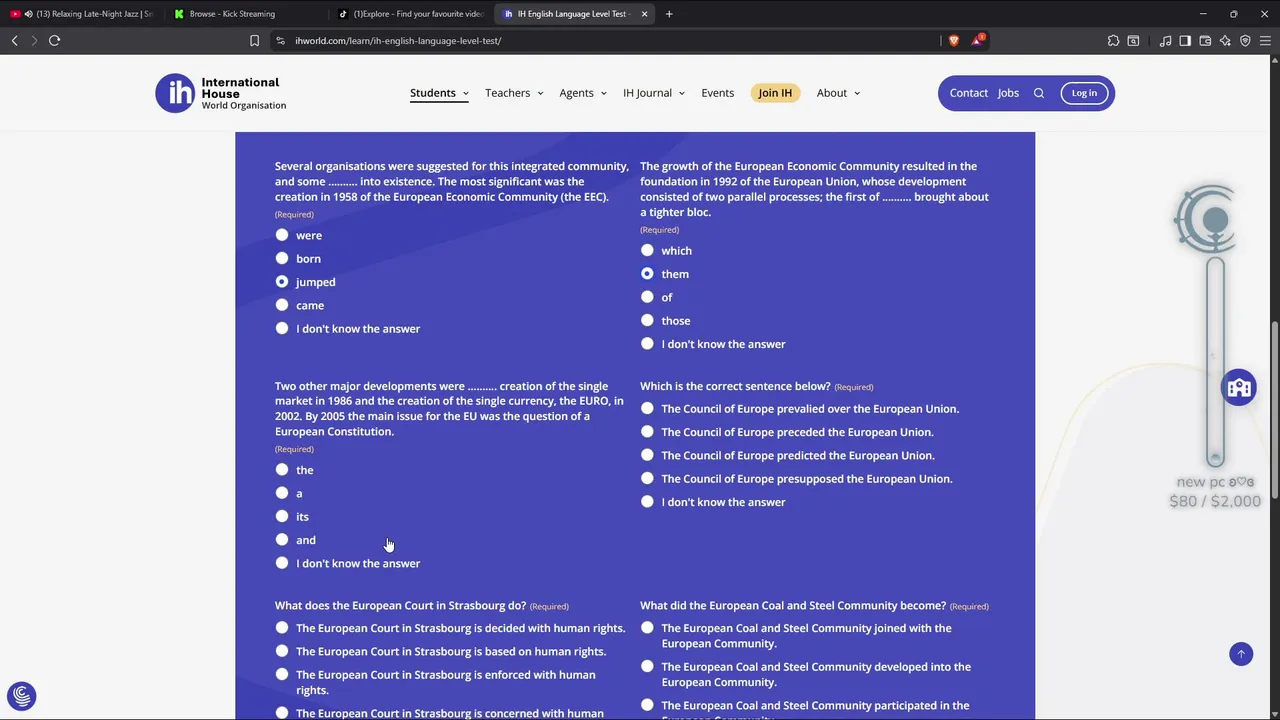
Task: Open the Brave Wallet icon
Action: pos(1205,40)
